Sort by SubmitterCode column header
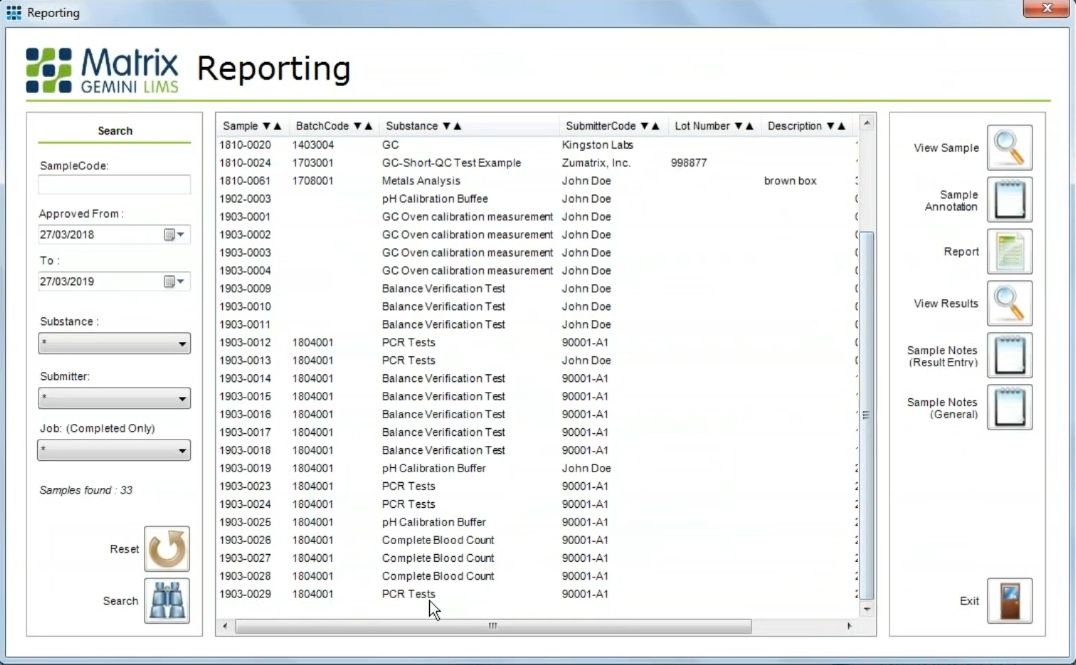The height and width of the screenshot is (665, 1076). tap(612, 126)
